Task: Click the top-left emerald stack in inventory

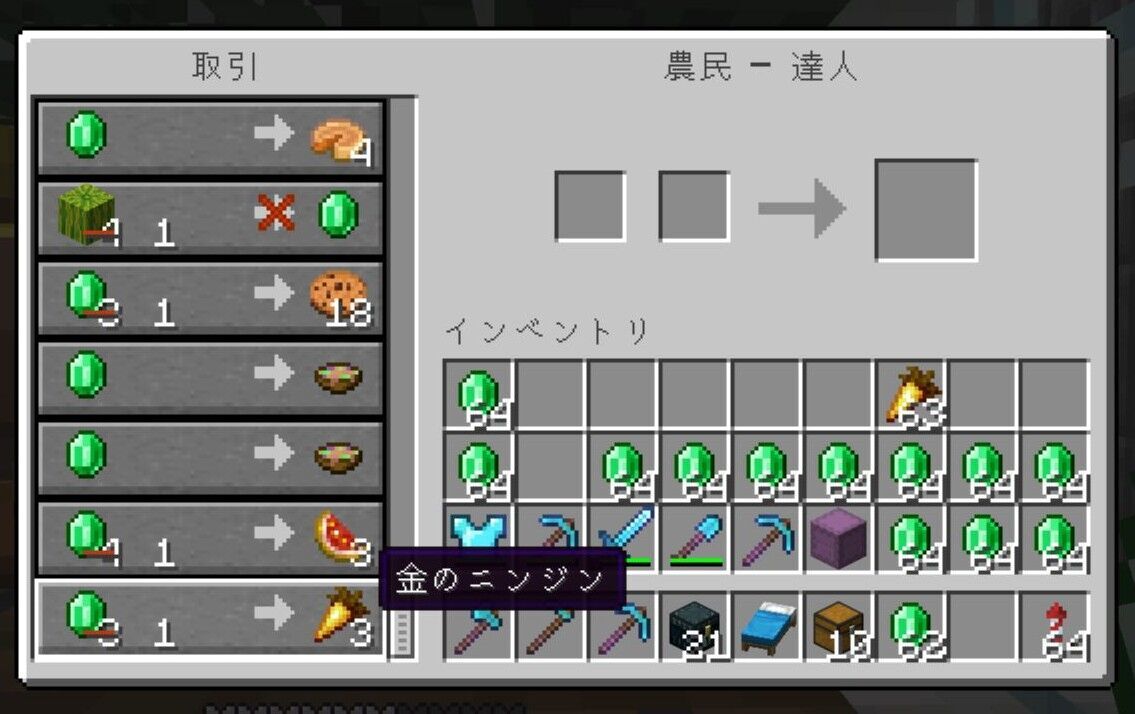Action: click(x=478, y=395)
